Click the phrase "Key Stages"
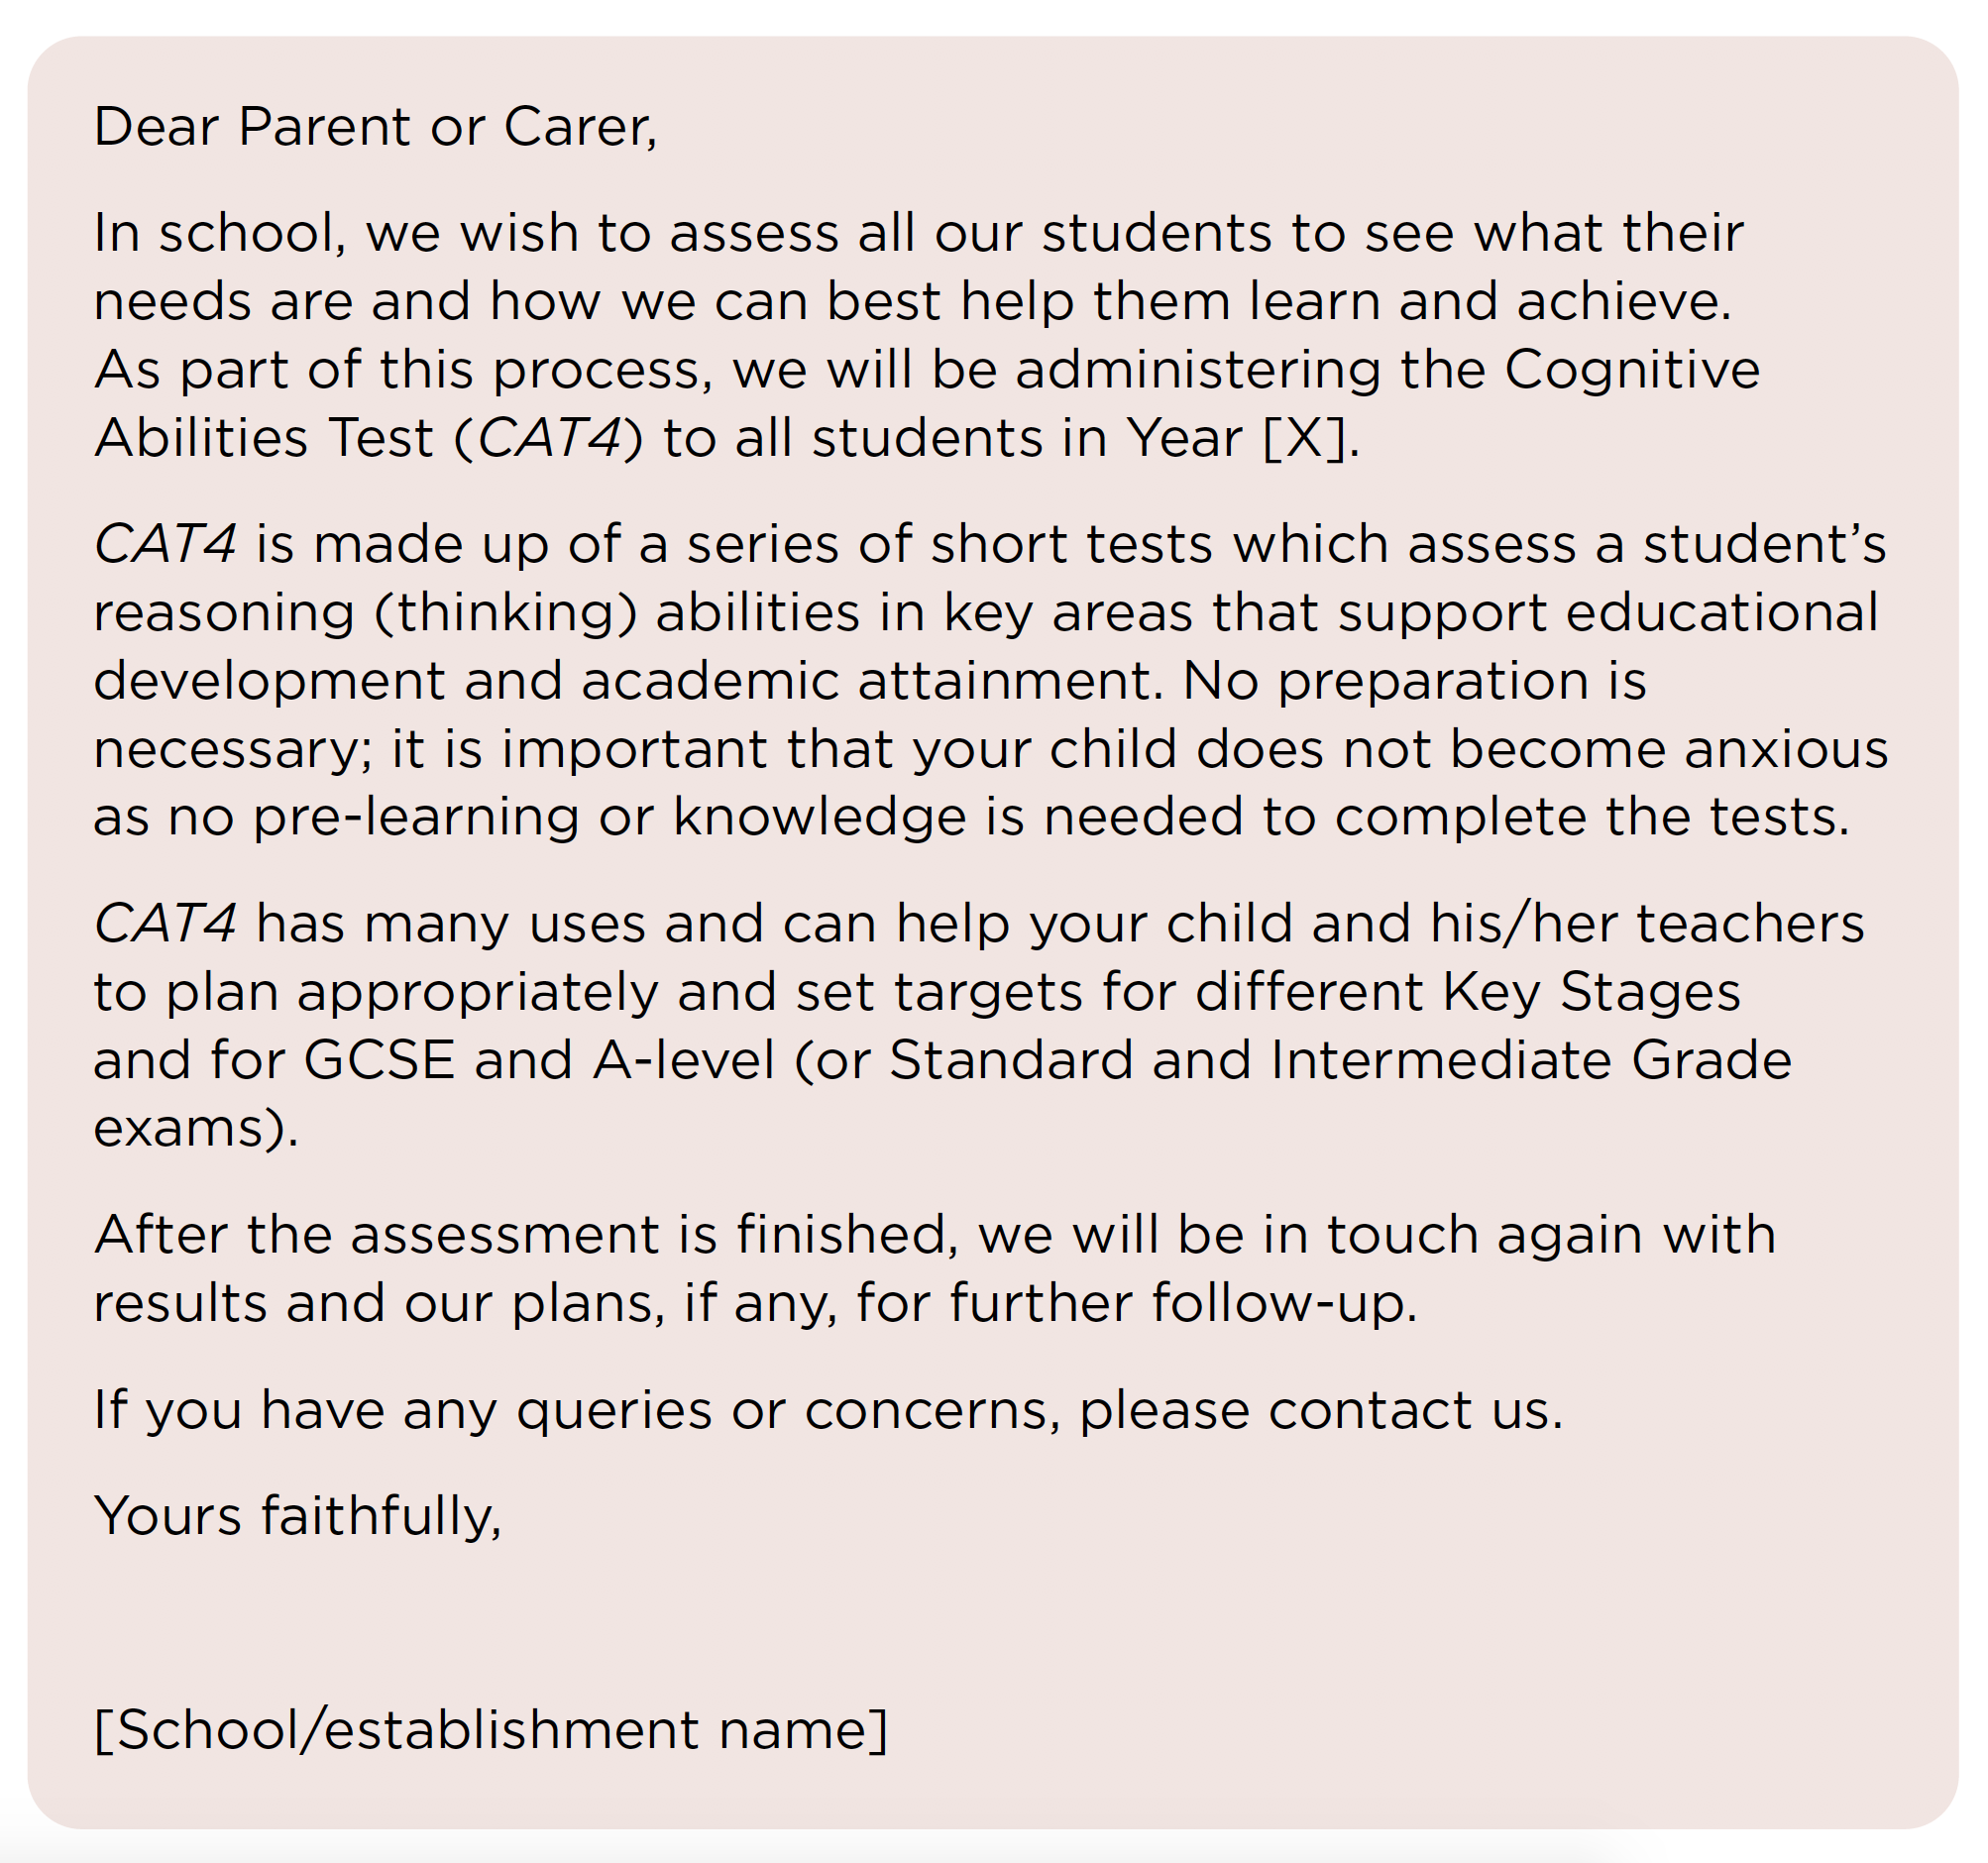The width and height of the screenshot is (1988, 1863). (1590, 992)
